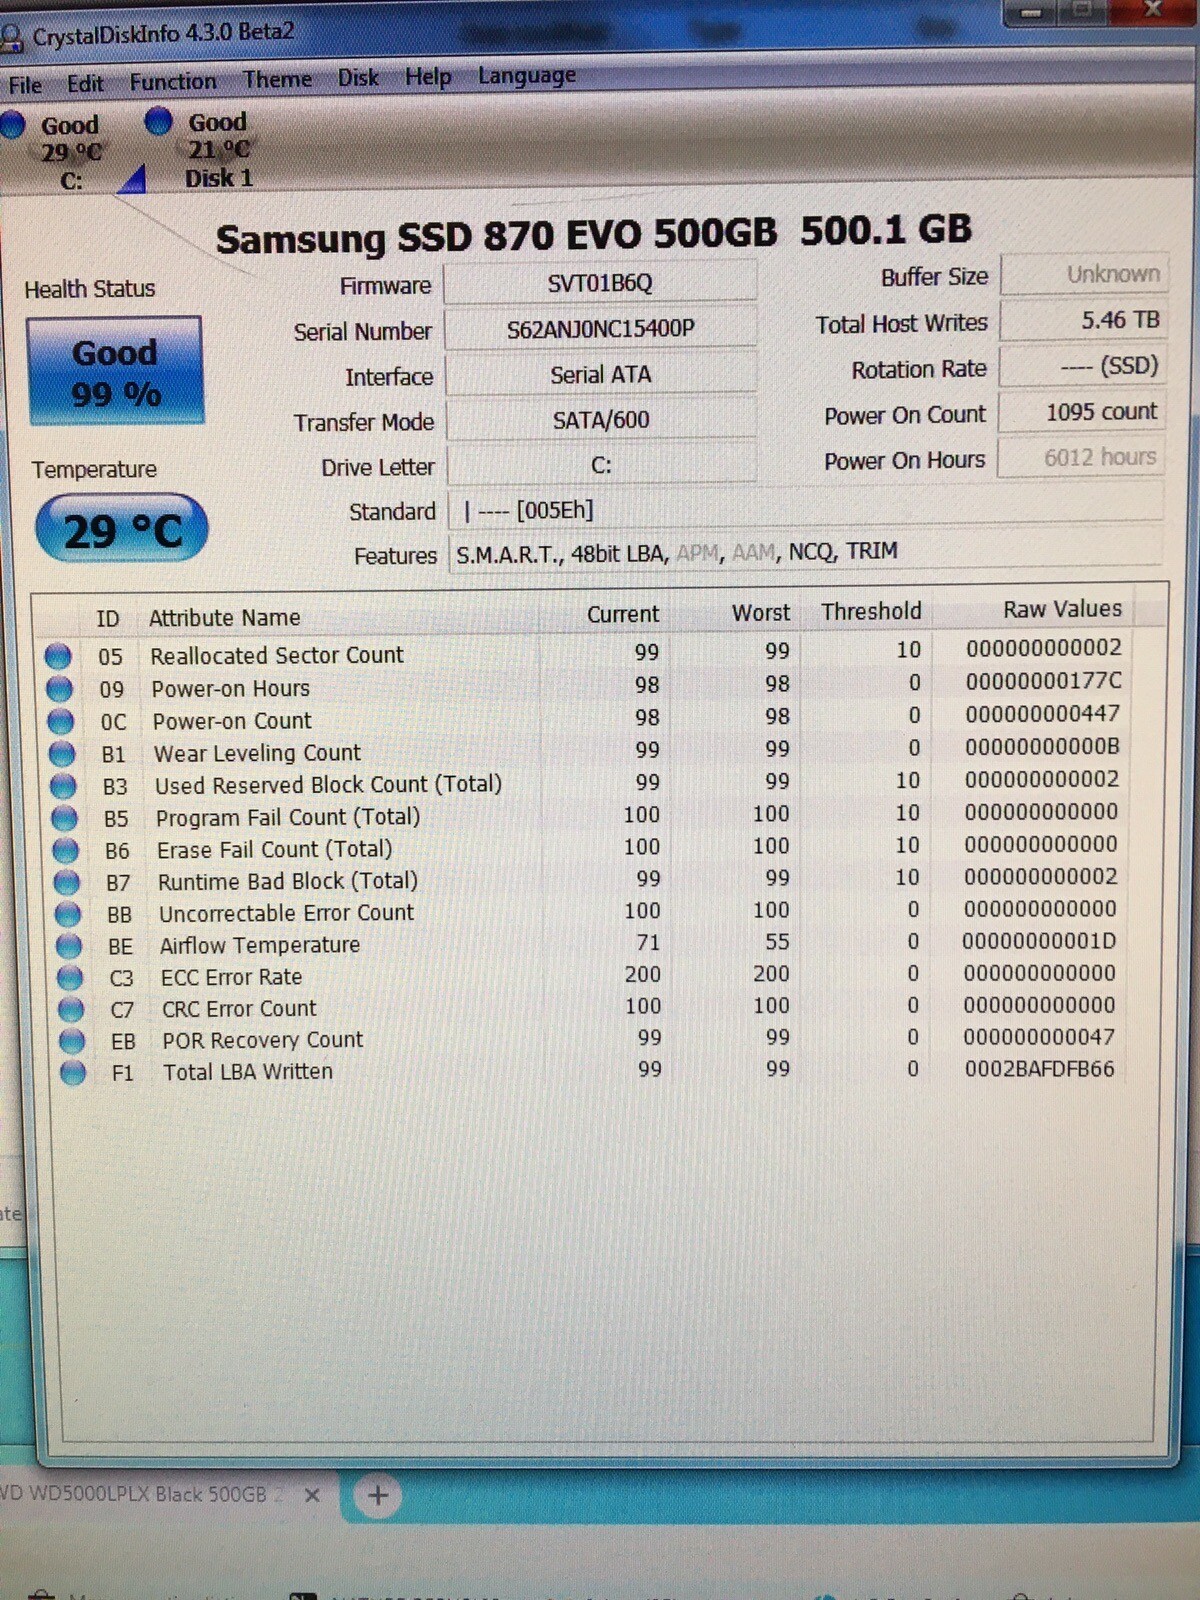
Task: Click the Rotation Rate value (SSD)
Action: pyautogui.click(x=1083, y=366)
